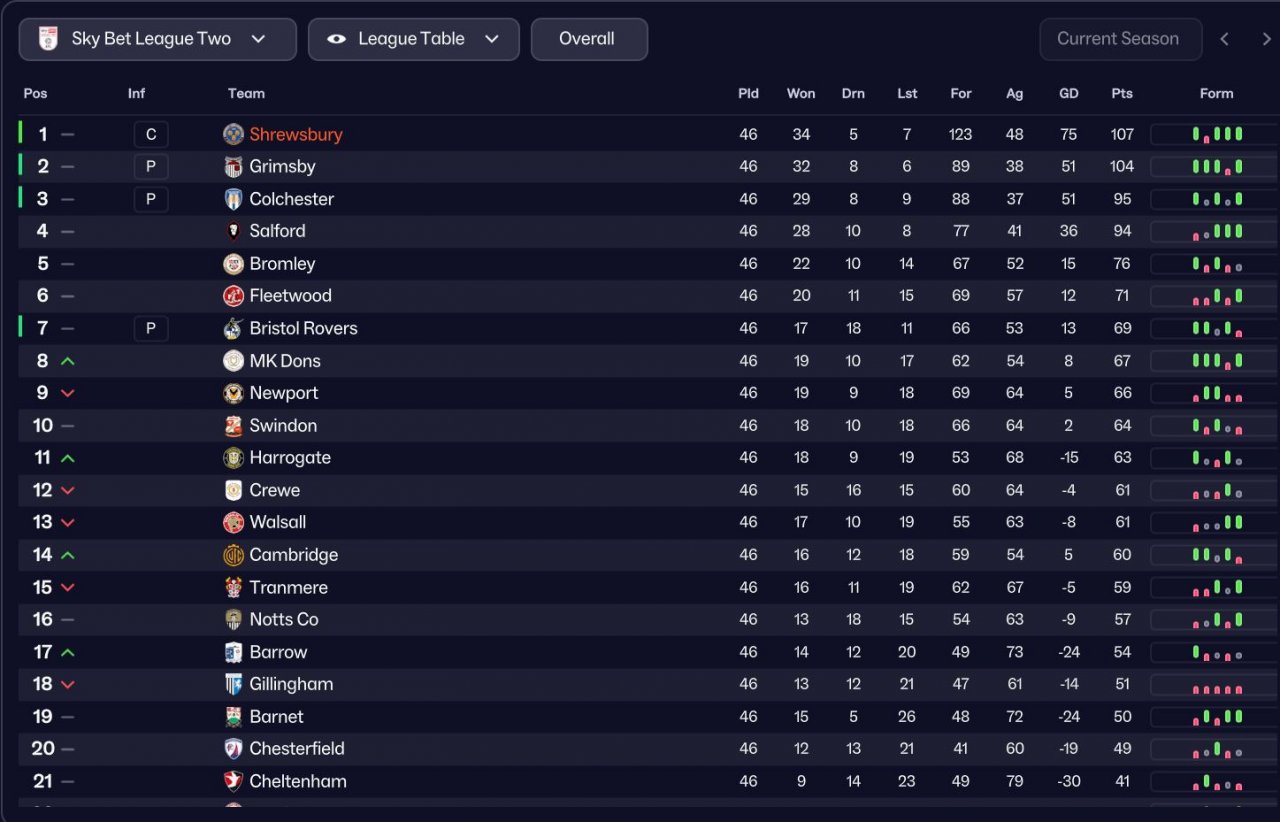The width and height of the screenshot is (1280, 822).
Task: Open the Colchester team link
Action: pyautogui.click(x=291, y=199)
